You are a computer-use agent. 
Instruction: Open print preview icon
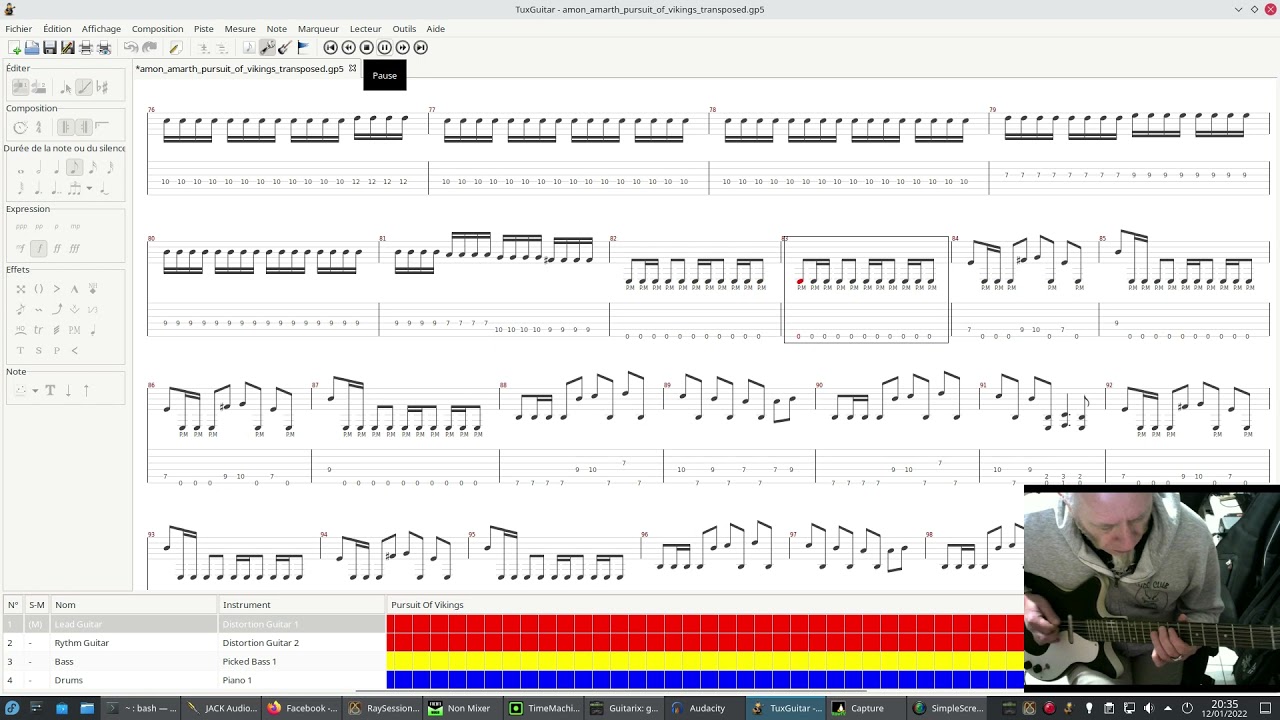click(104, 47)
